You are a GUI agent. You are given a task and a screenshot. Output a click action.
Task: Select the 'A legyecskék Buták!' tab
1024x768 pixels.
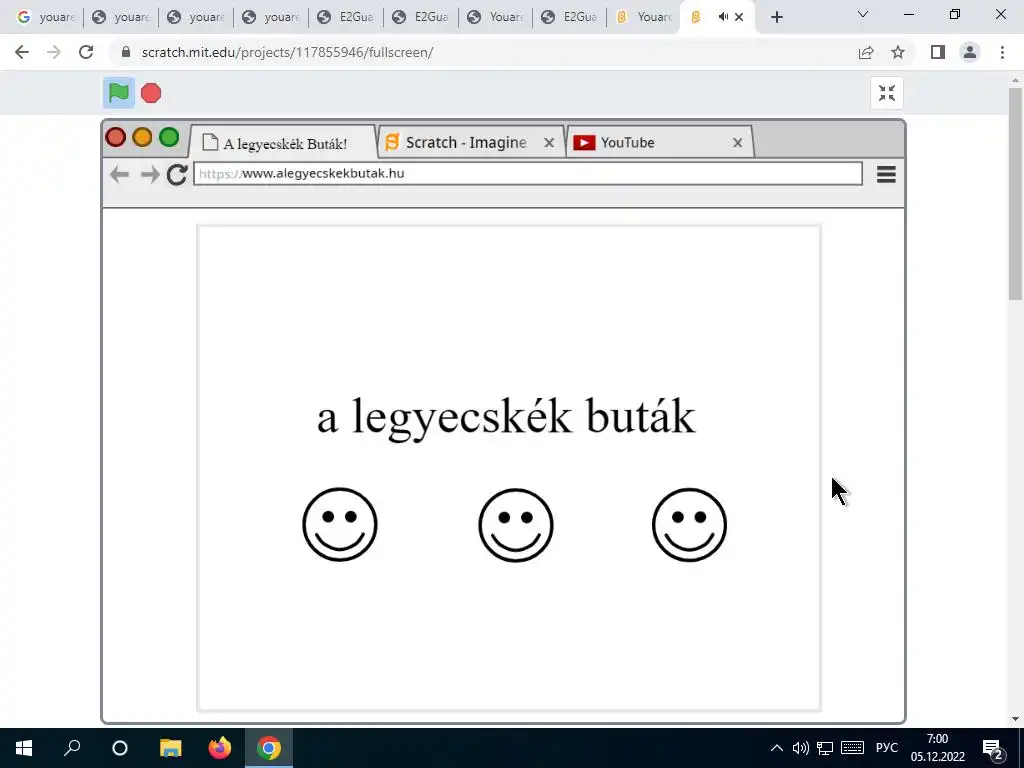[283, 142]
